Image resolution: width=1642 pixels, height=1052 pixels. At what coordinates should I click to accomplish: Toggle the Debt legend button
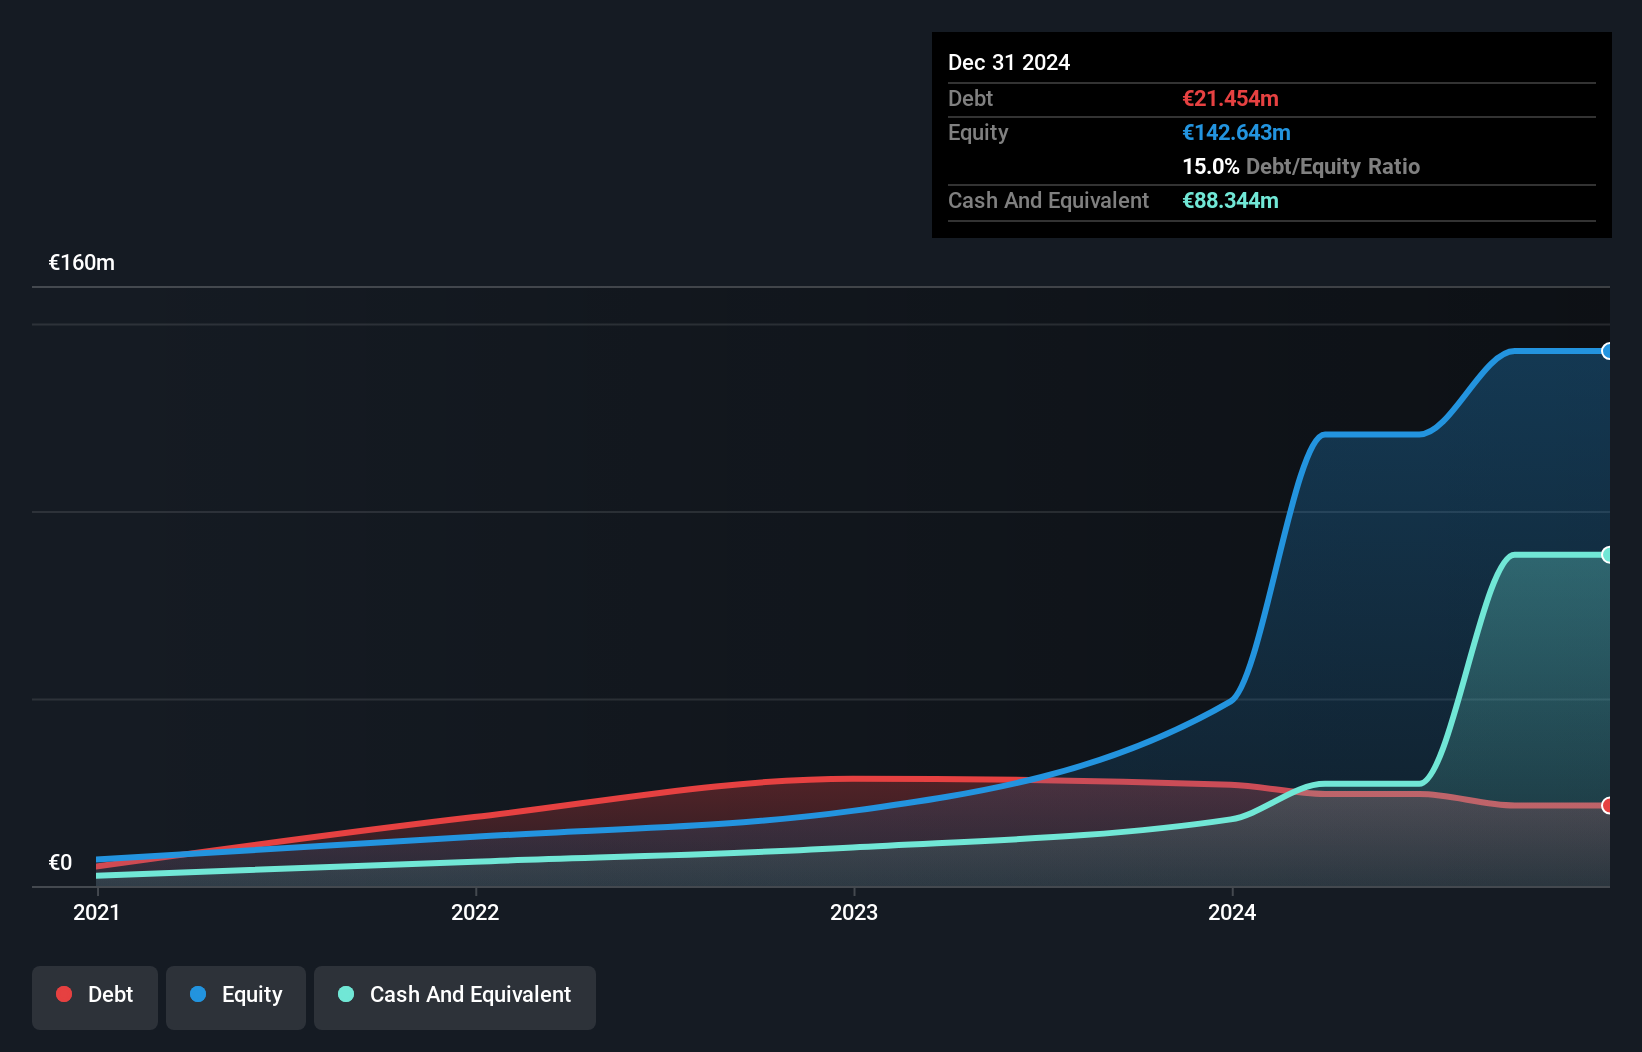click(95, 996)
